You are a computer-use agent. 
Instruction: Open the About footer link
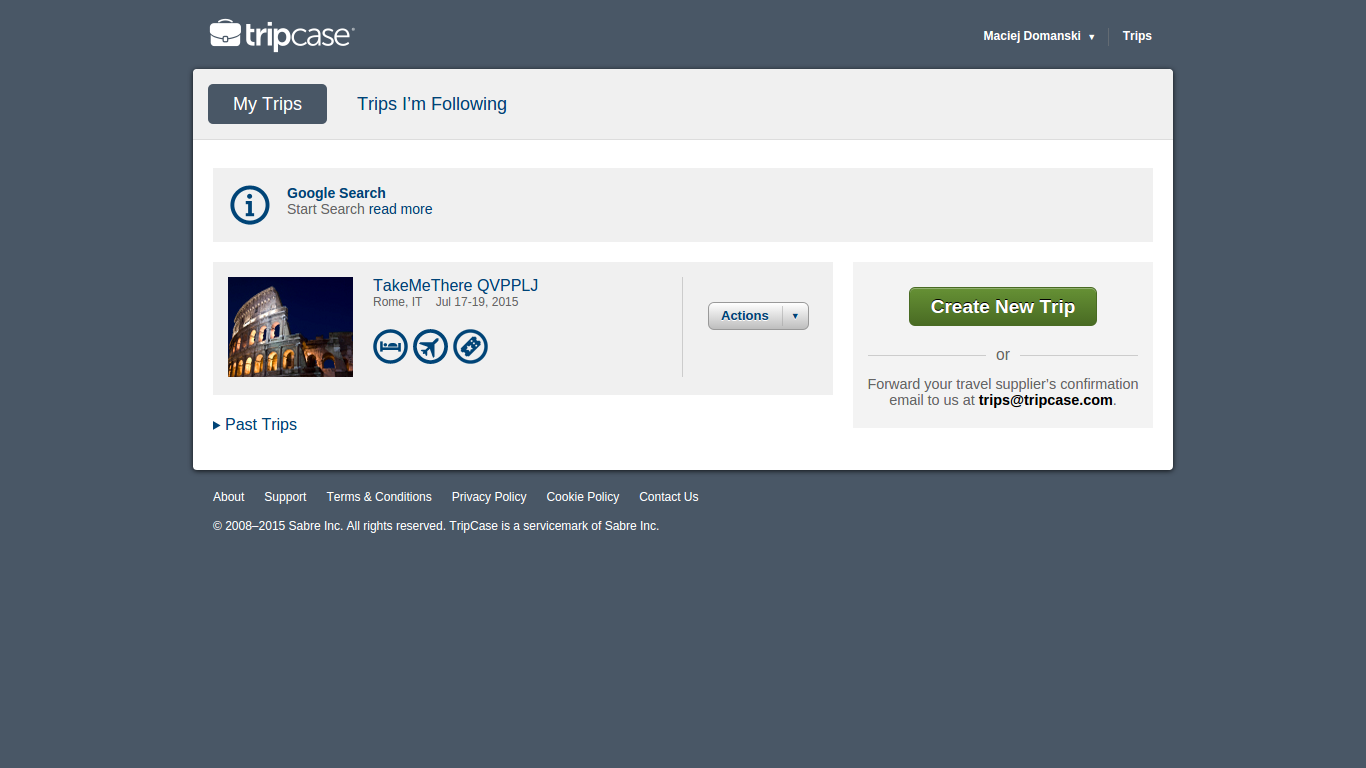[228, 497]
